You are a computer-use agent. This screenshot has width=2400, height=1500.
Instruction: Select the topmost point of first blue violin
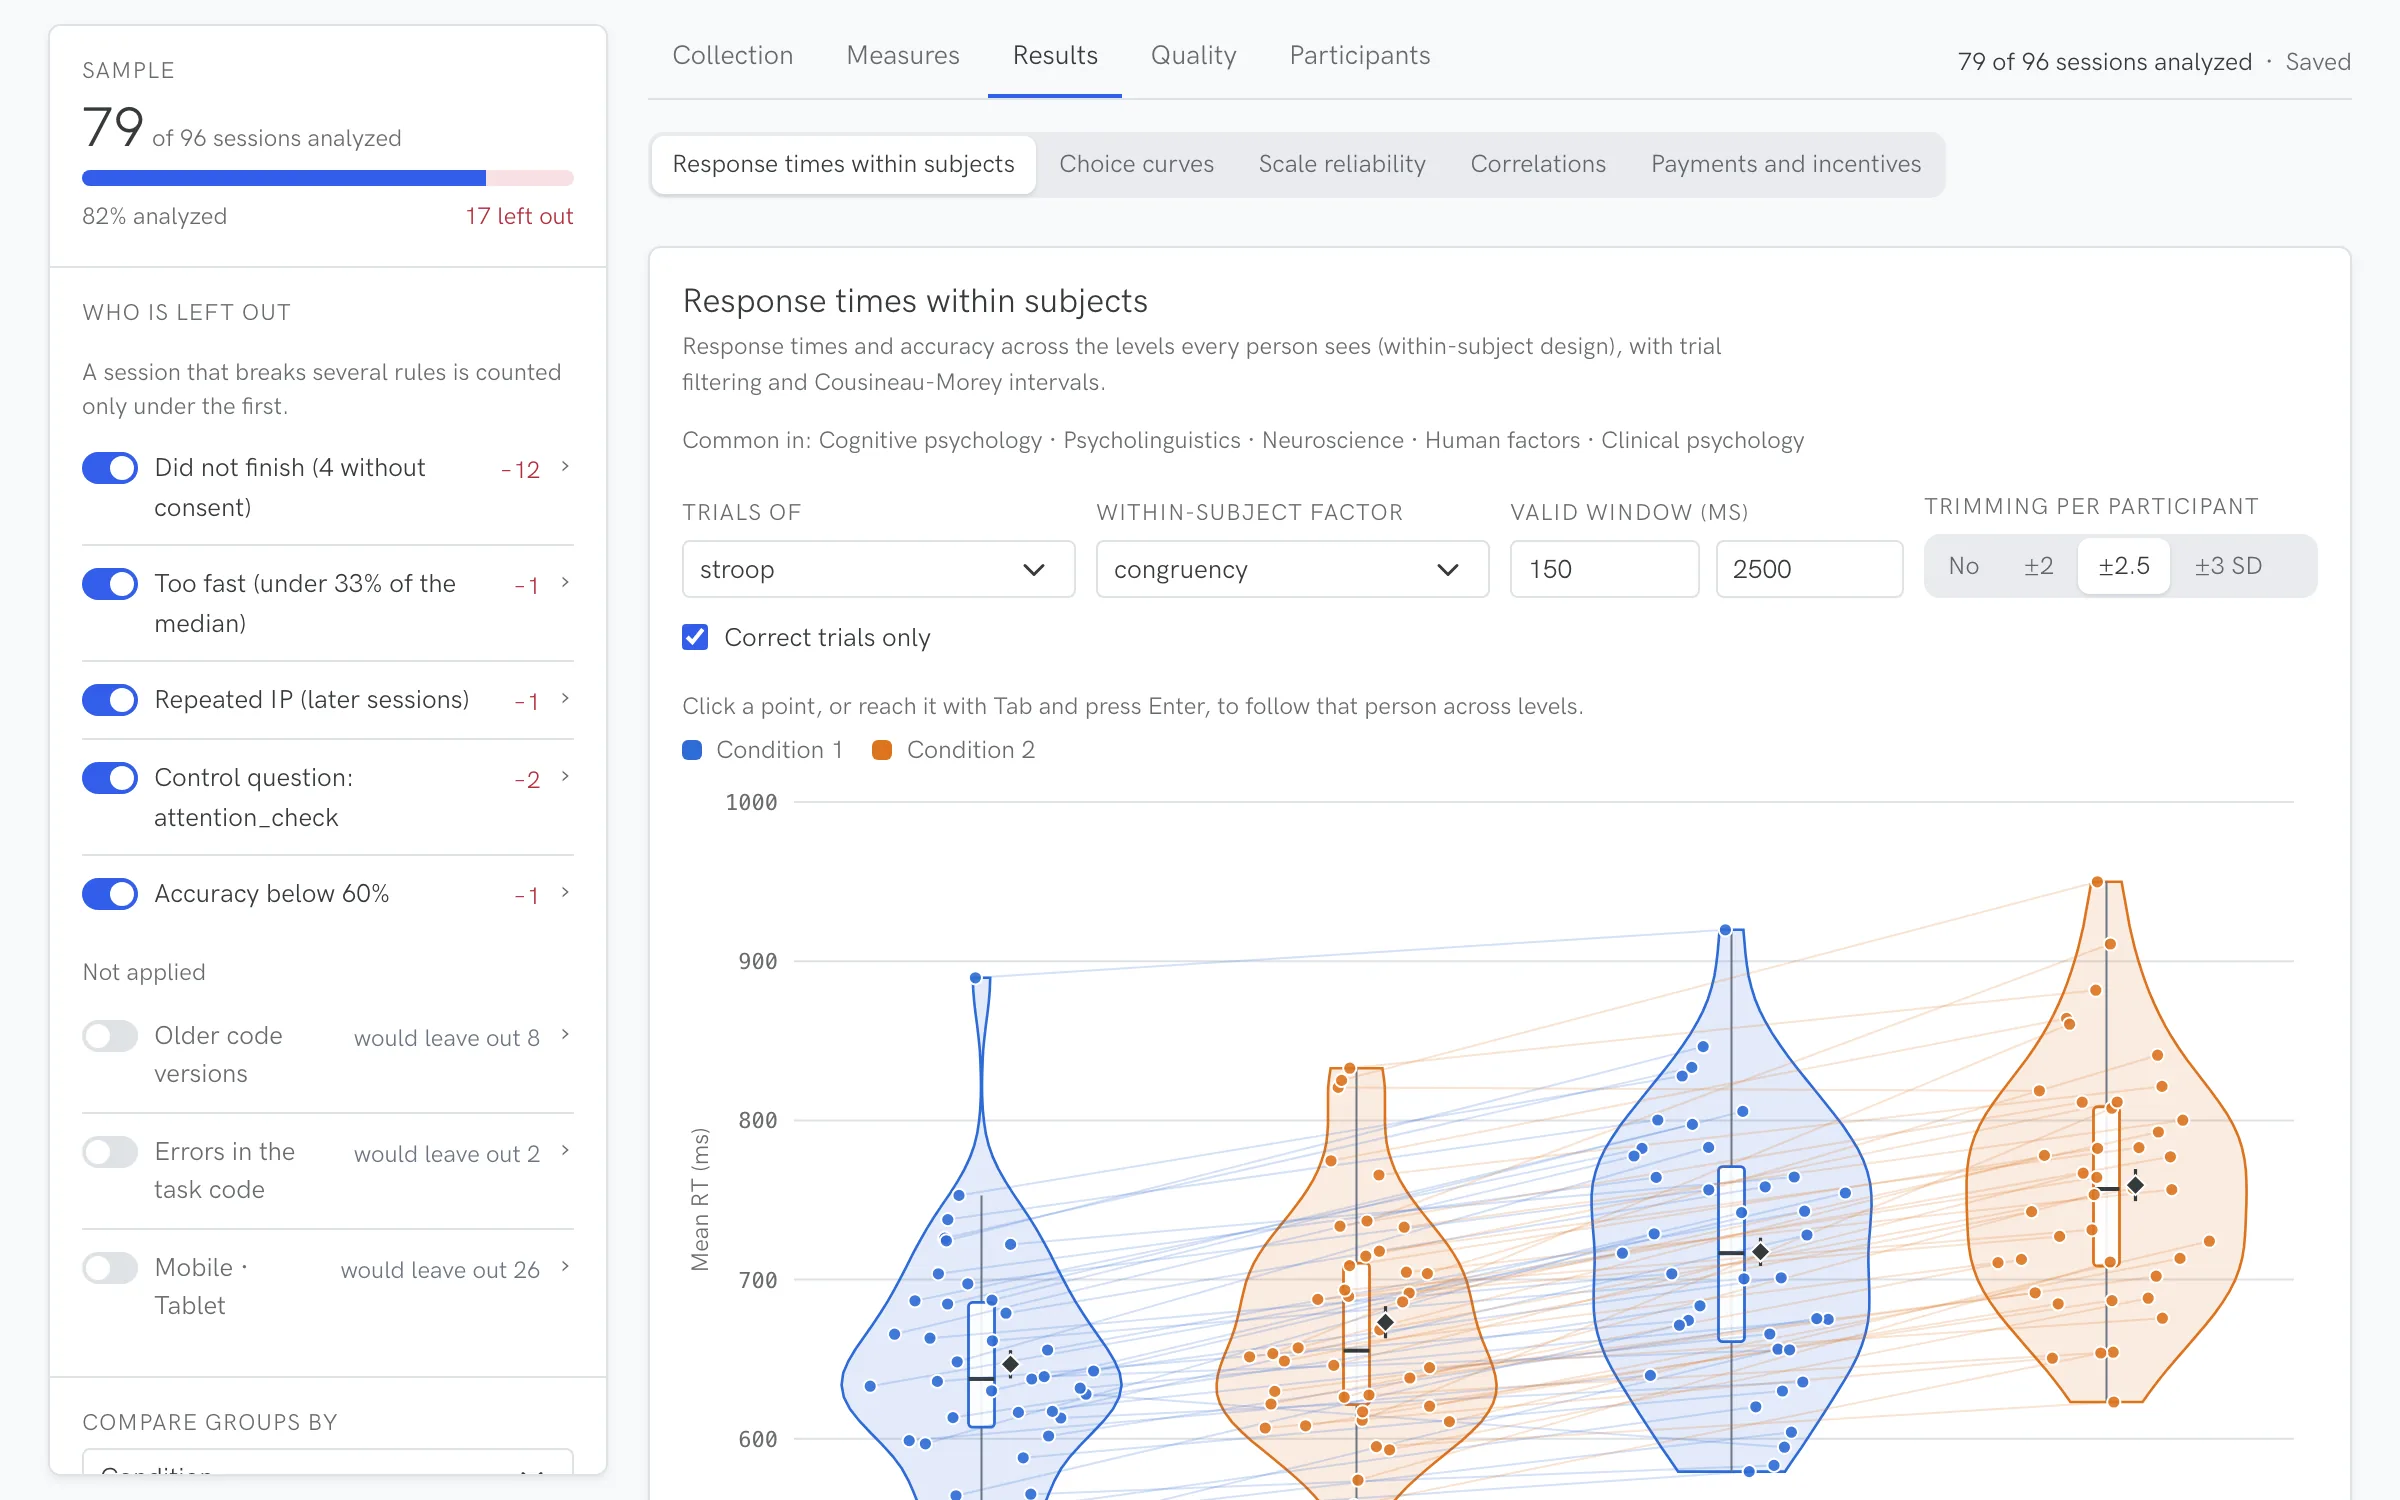tap(975, 978)
